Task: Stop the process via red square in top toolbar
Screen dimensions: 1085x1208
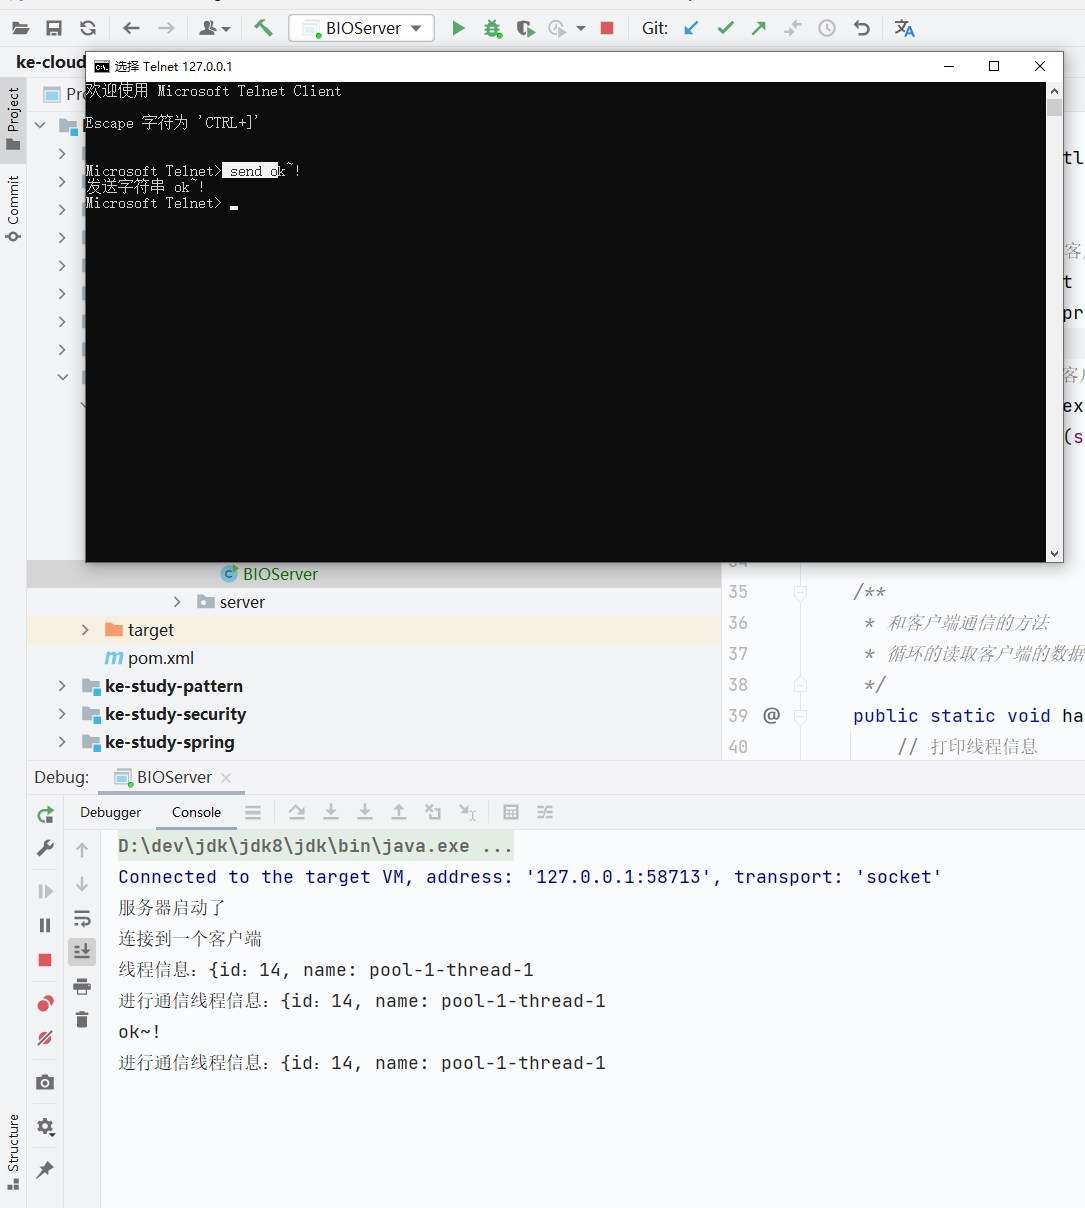Action: coord(606,28)
